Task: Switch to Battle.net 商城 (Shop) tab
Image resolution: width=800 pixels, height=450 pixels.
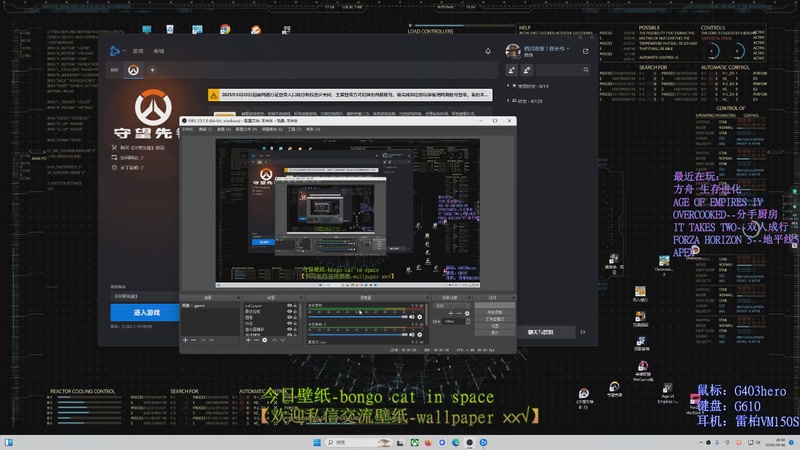Action: click(159, 51)
